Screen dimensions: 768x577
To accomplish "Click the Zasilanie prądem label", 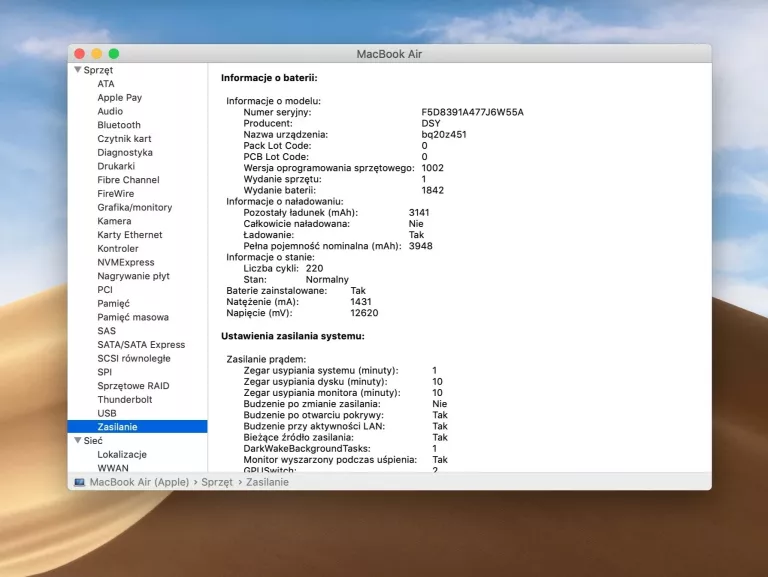I will coord(266,360).
